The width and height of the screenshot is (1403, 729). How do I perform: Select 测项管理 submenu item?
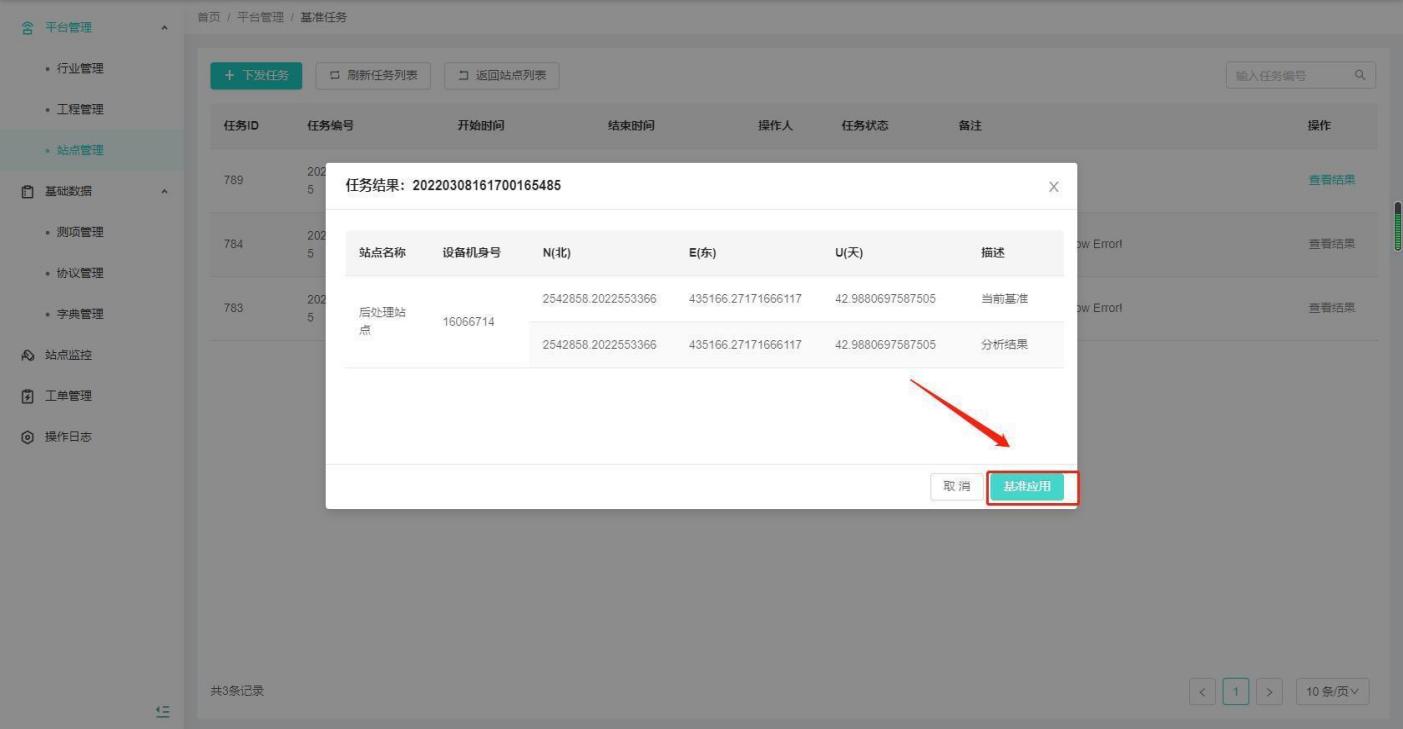click(80, 232)
